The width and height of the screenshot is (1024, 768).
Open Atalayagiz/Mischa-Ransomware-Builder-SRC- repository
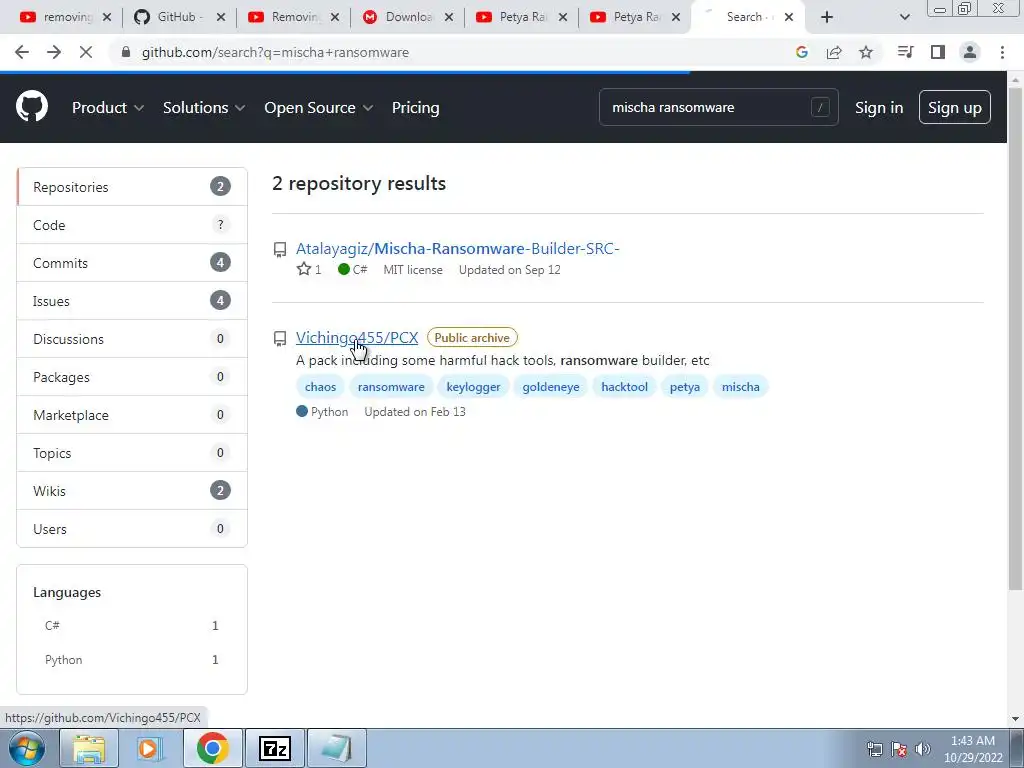(x=457, y=249)
